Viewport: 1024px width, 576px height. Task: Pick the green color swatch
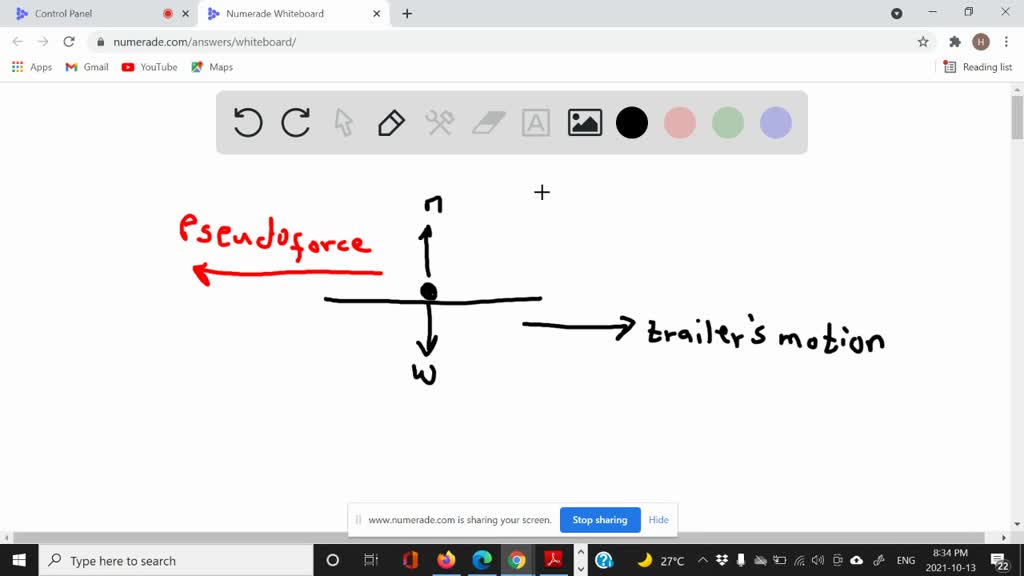tap(728, 123)
